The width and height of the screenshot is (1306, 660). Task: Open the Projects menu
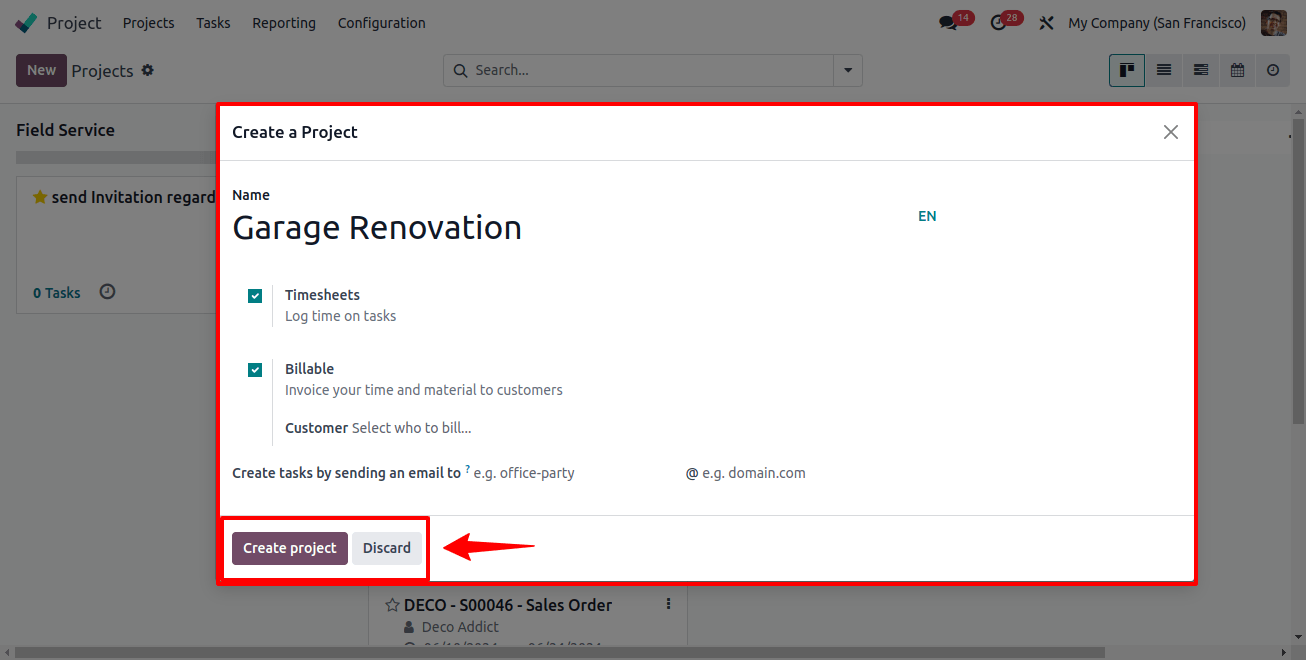point(148,23)
